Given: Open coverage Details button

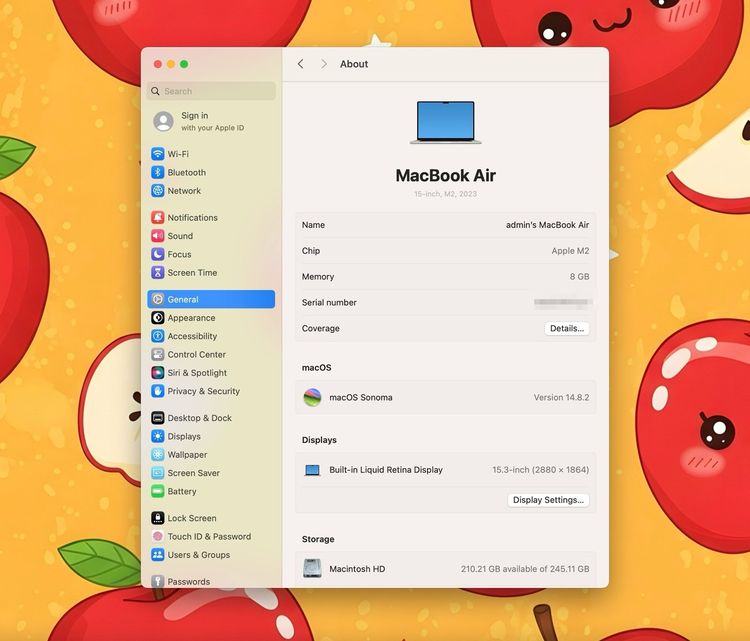Looking at the screenshot, I should click(567, 328).
